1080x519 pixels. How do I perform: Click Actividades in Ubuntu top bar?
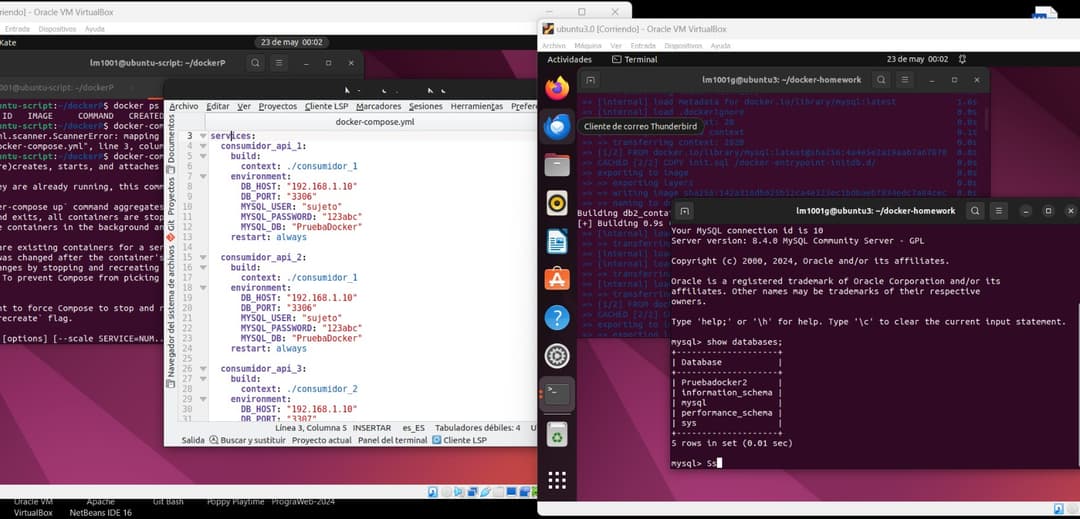click(x=569, y=59)
